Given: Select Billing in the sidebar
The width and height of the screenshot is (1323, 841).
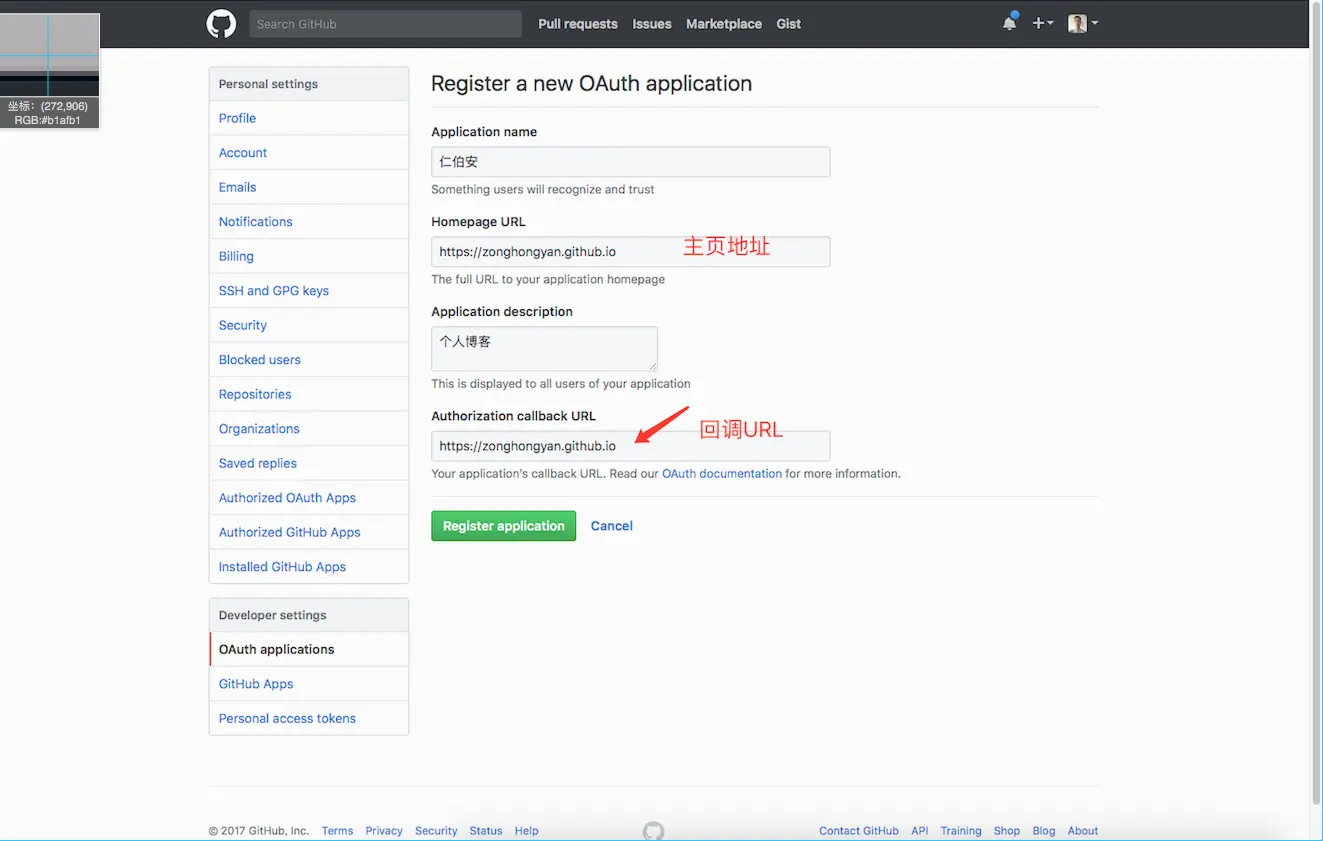Looking at the screenshot, I should [x=308, y=256].
